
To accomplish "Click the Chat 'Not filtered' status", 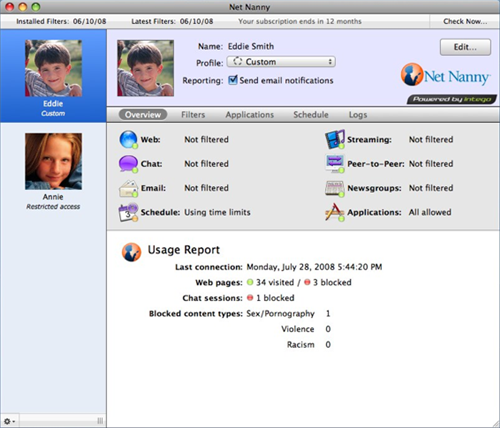I will 206,164.
